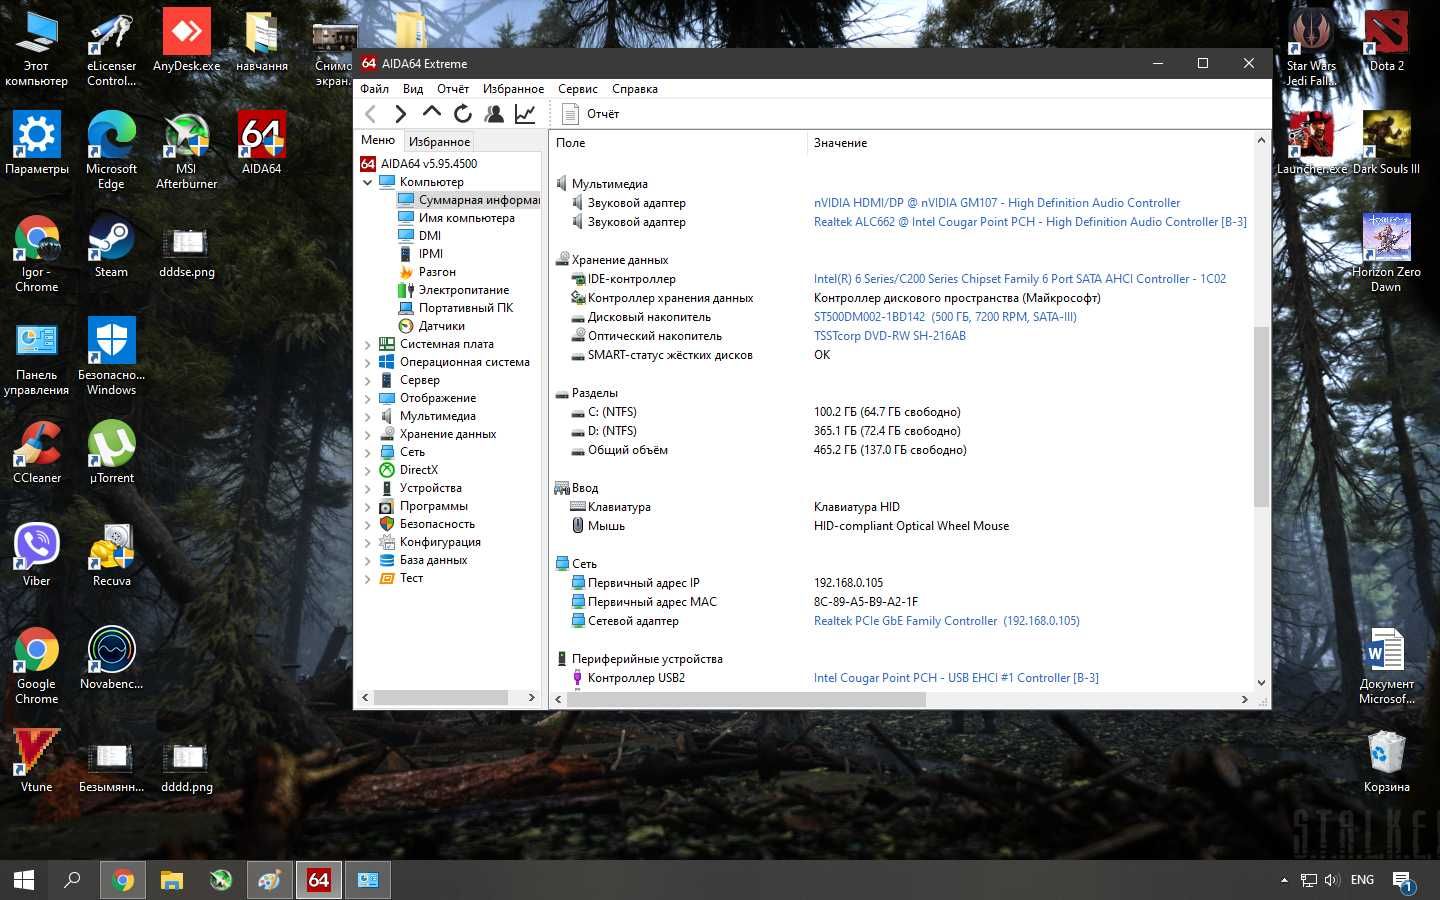Screen dimensions: 1440x900
Task: Open the Справка menu
Action: coord(635,89)
